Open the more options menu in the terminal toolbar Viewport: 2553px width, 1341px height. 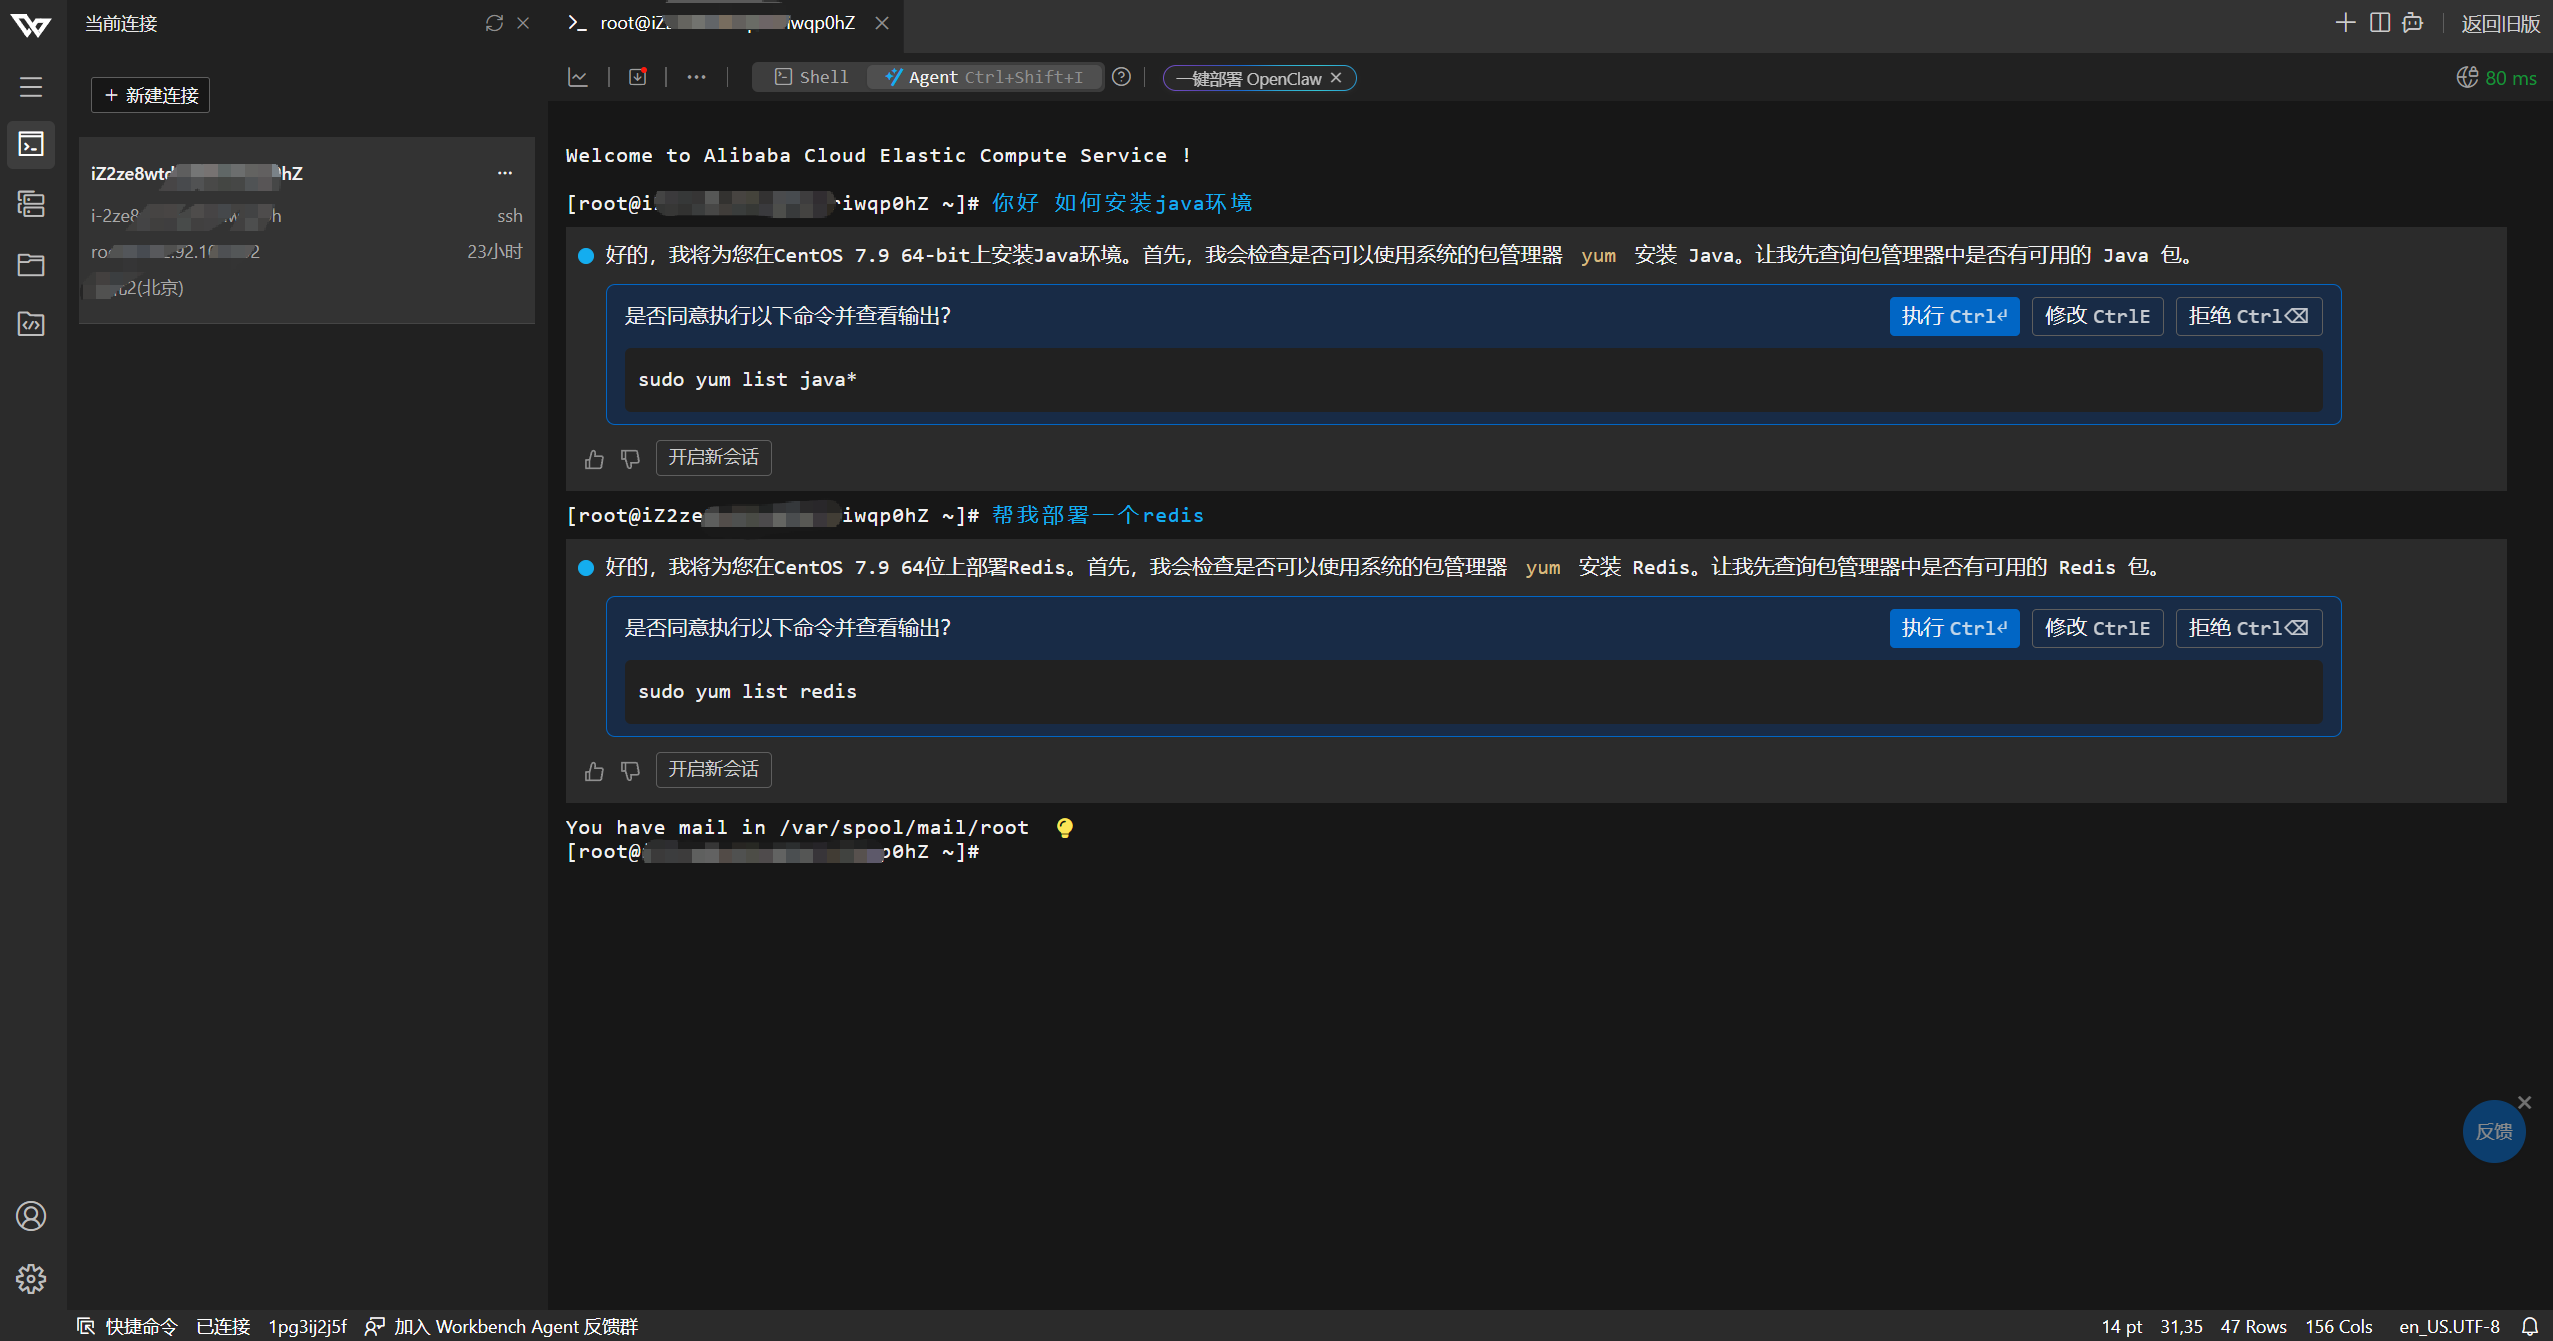pyautogui.click(x=696, y=77)
